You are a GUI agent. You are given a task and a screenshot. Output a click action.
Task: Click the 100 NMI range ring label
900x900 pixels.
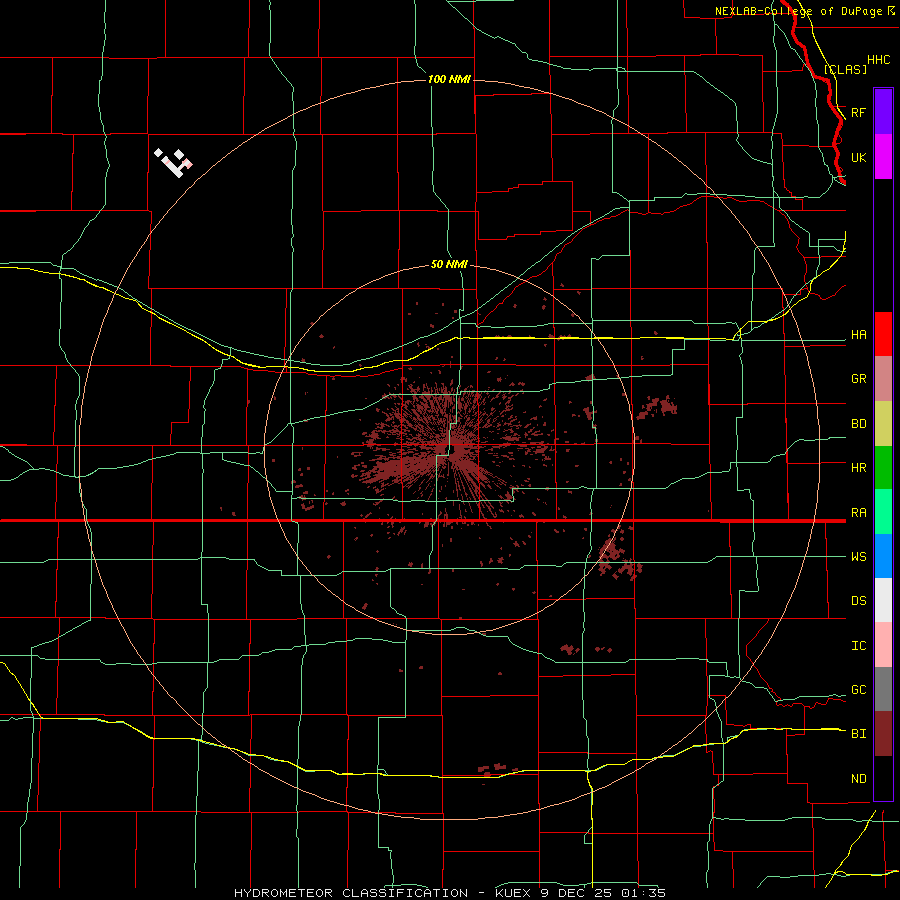tap(449, 79)
